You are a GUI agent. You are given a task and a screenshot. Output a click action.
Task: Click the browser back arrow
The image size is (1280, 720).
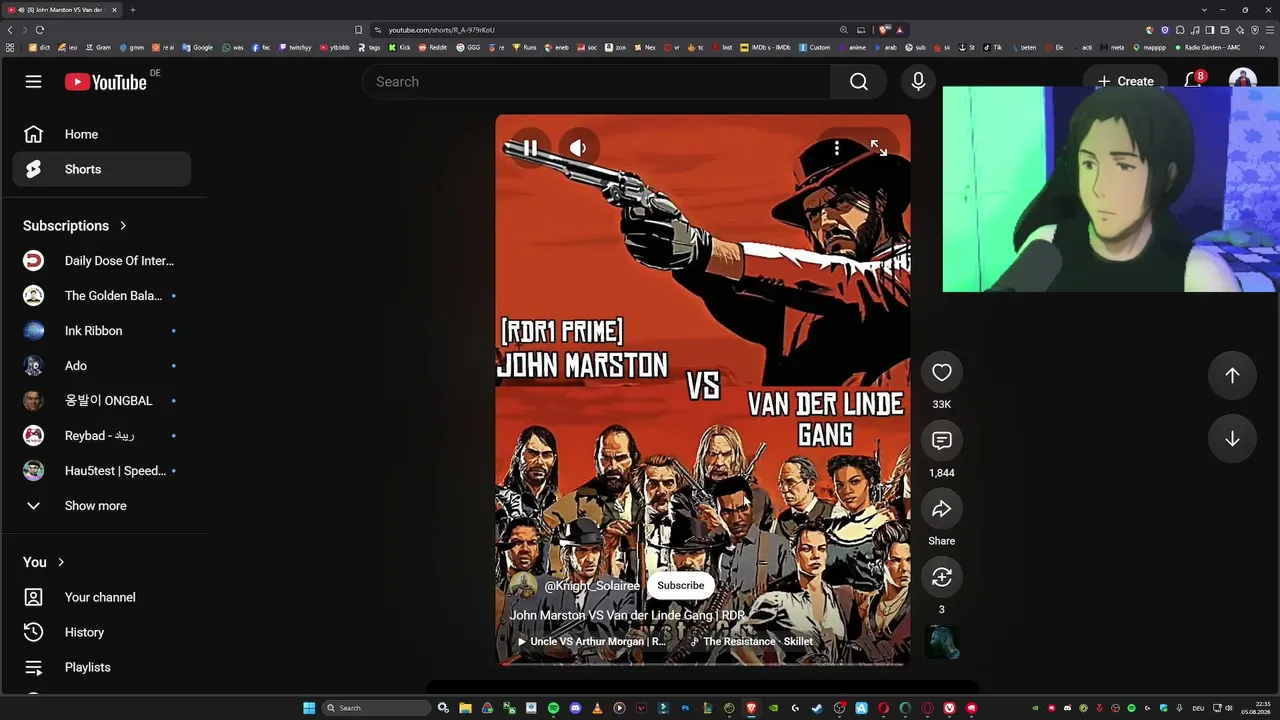tap(10, 30)
